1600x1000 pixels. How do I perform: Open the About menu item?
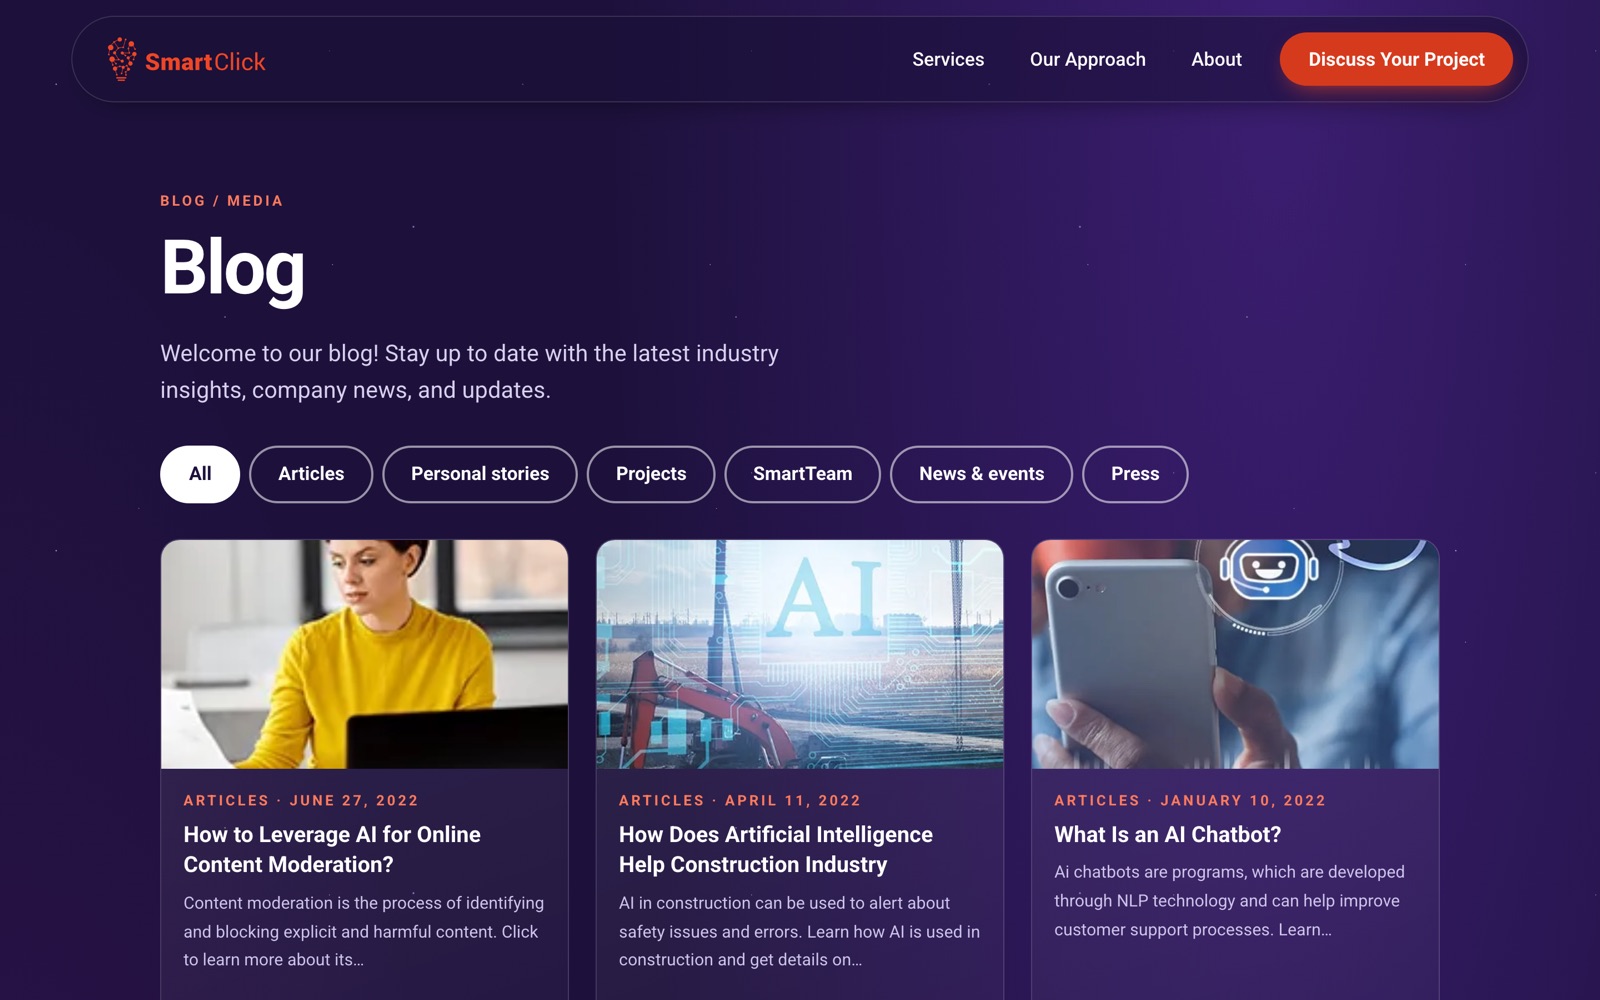[x=1216, y=59]
